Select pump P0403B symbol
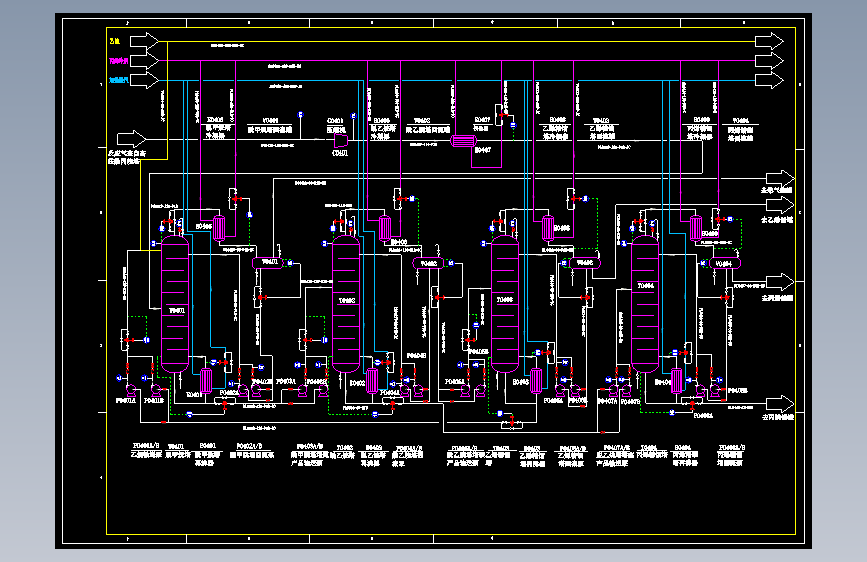This screenshot has width=867, height=562. (x=323, y=391)
